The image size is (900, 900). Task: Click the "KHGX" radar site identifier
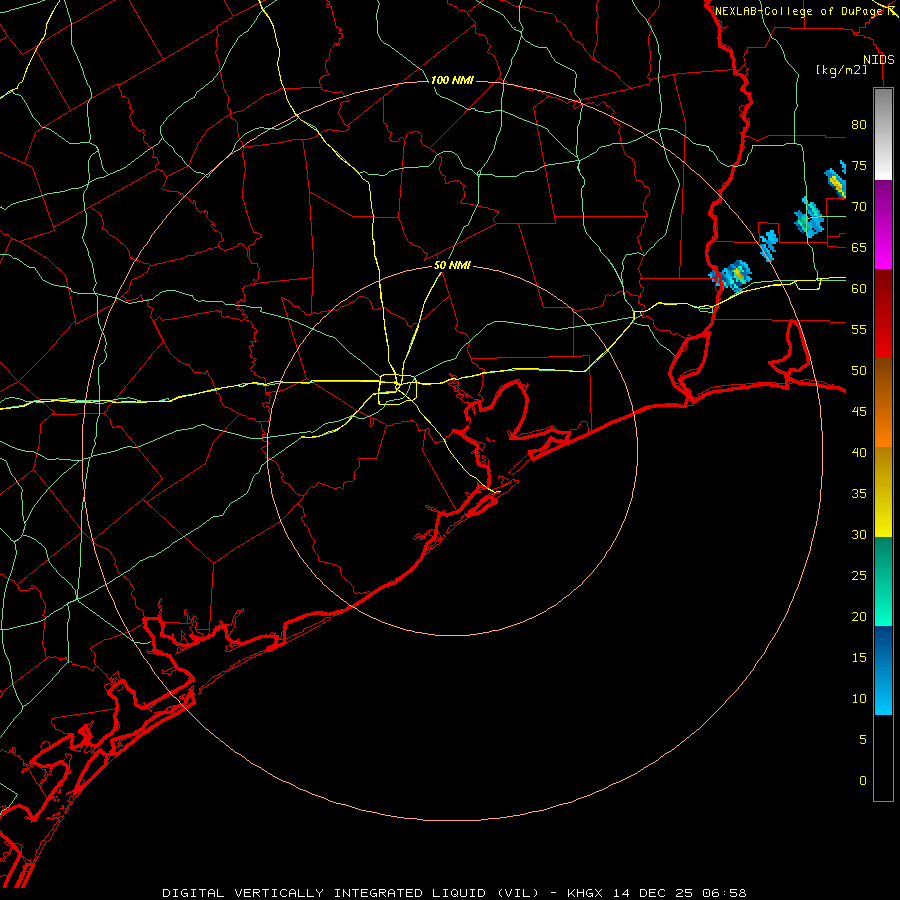click(585, 893)
